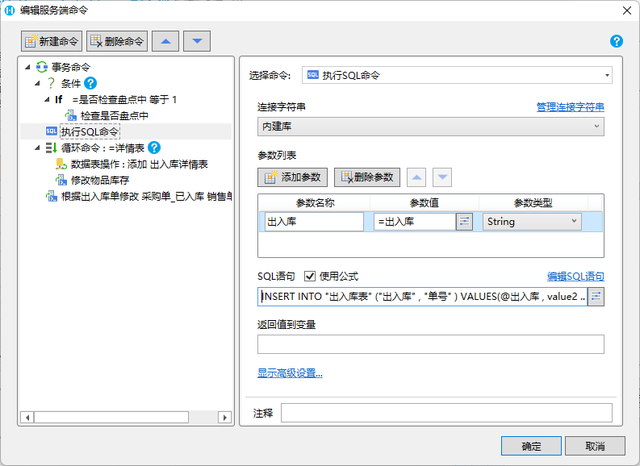Image resolution: width=640 pixels, height=466 pixels.
Task: Move command down with blue down arrow
Action: 197,41
